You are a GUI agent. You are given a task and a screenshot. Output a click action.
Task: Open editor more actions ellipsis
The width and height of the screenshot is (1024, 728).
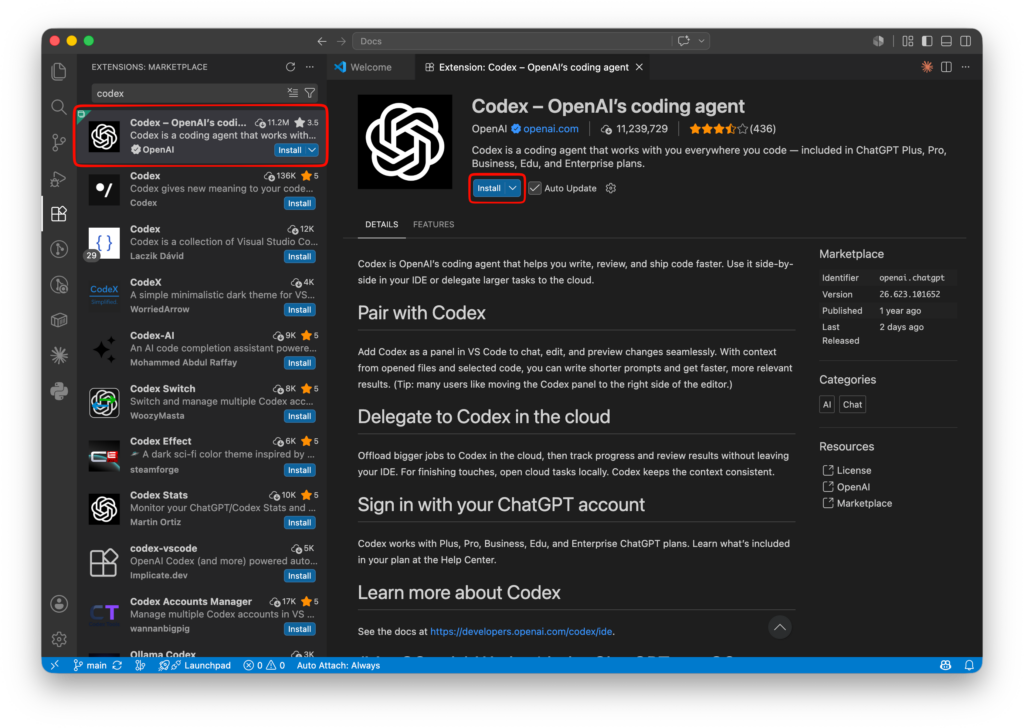tap(965, 67)
